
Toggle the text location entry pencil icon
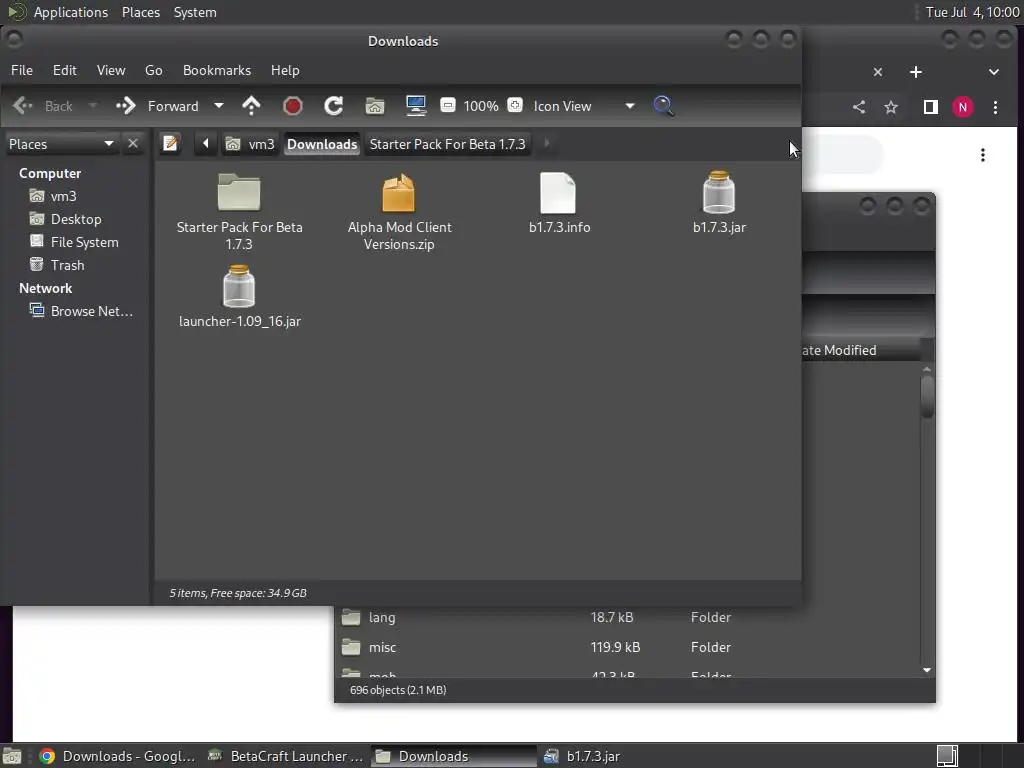click(170, 144)
